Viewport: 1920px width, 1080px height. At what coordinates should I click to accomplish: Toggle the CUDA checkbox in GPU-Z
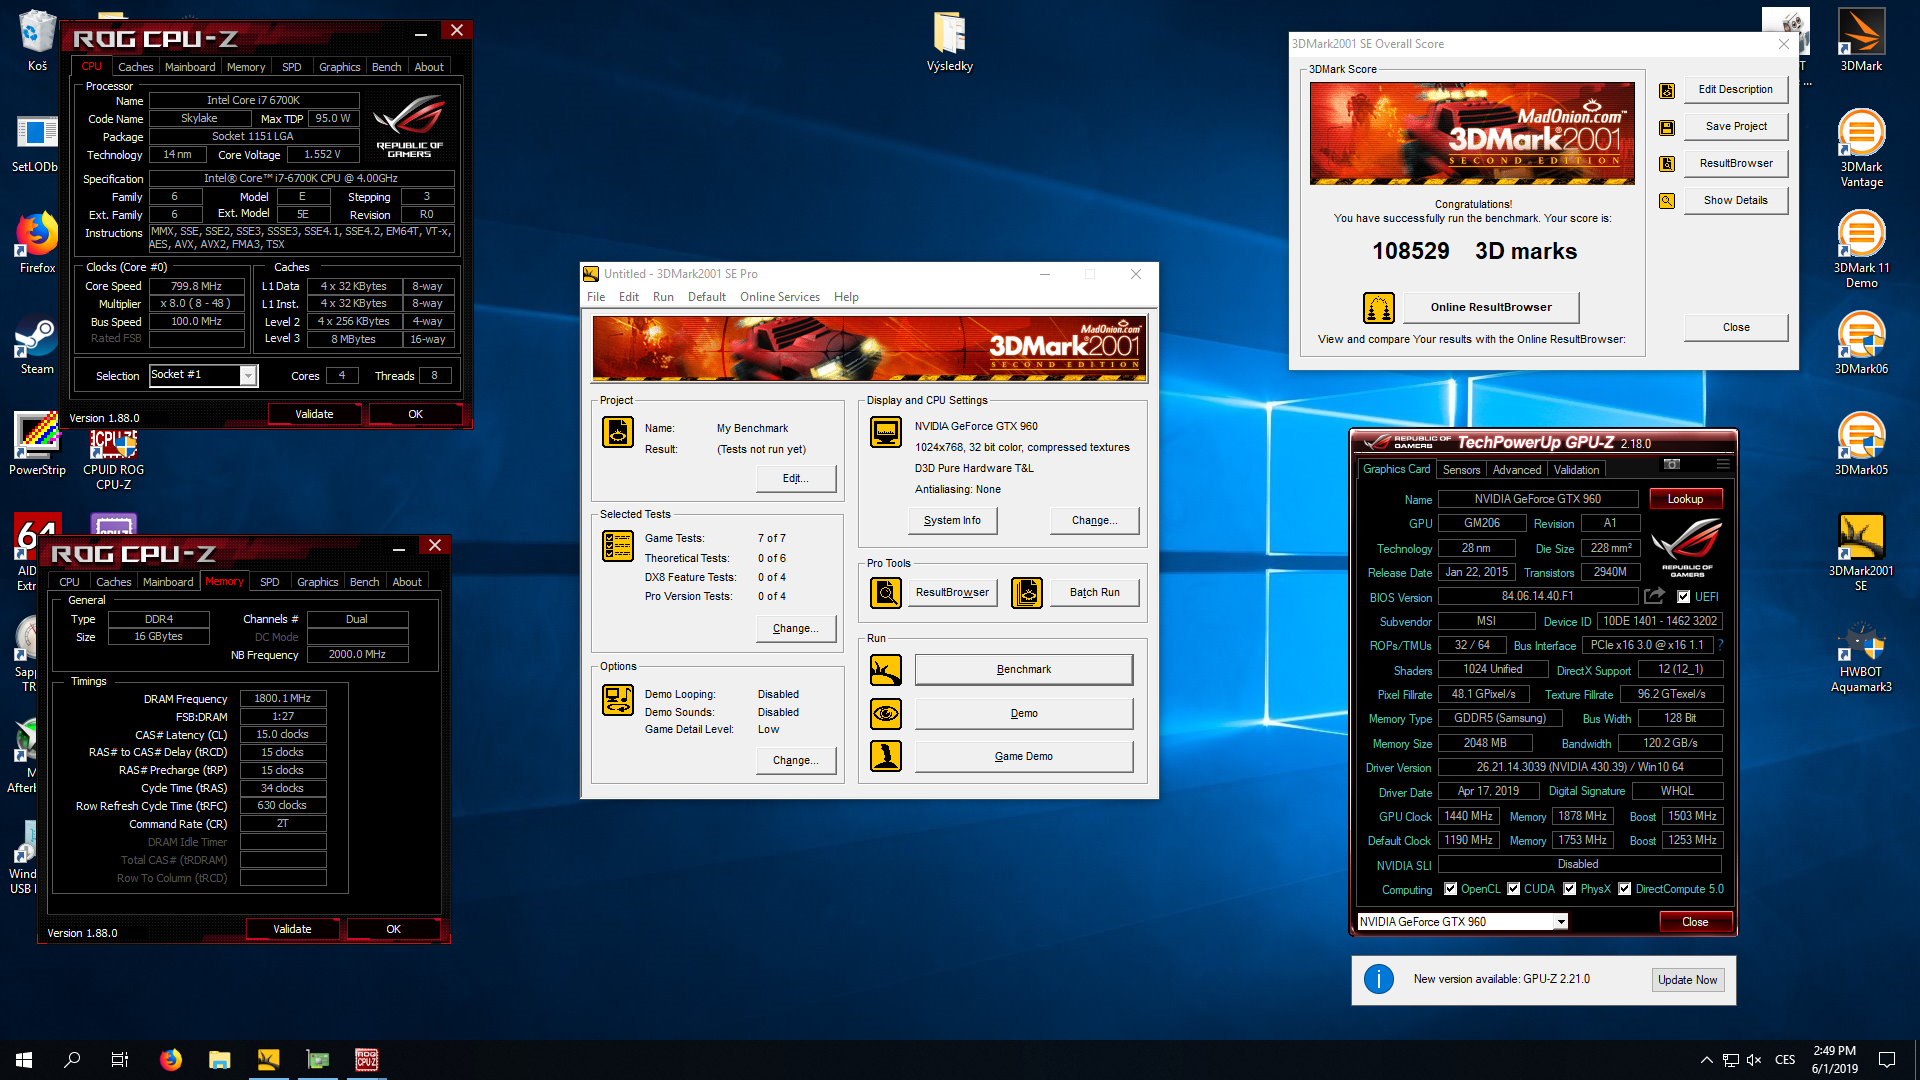[1513, 889]
